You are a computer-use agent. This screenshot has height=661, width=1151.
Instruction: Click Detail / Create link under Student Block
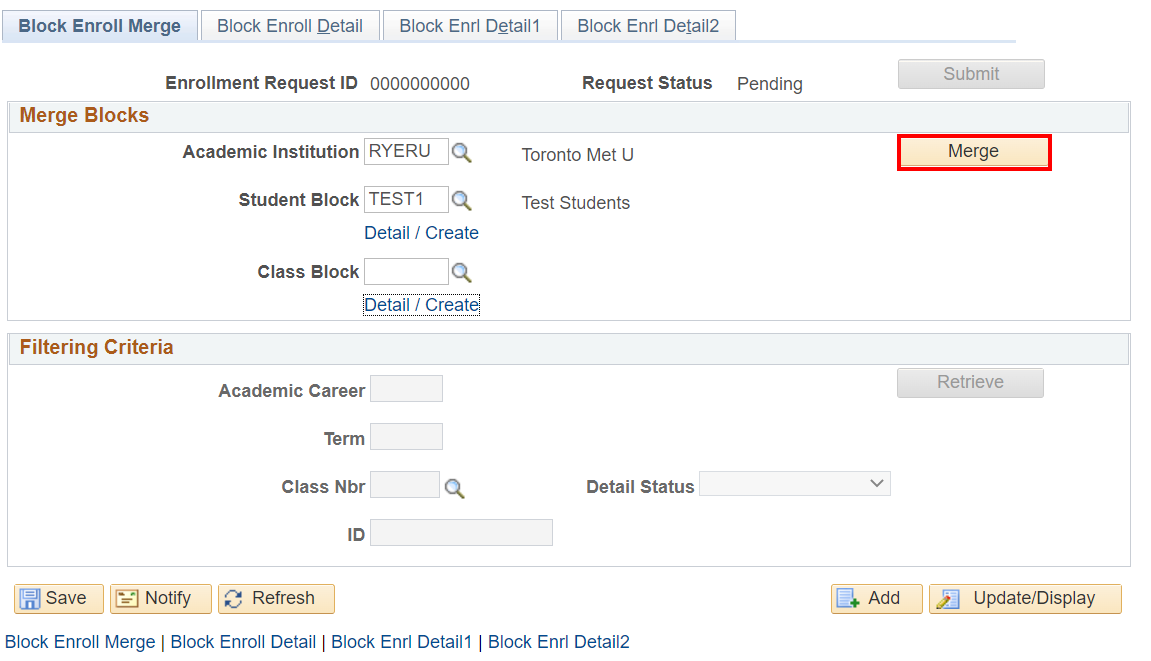tap(421, 233)
